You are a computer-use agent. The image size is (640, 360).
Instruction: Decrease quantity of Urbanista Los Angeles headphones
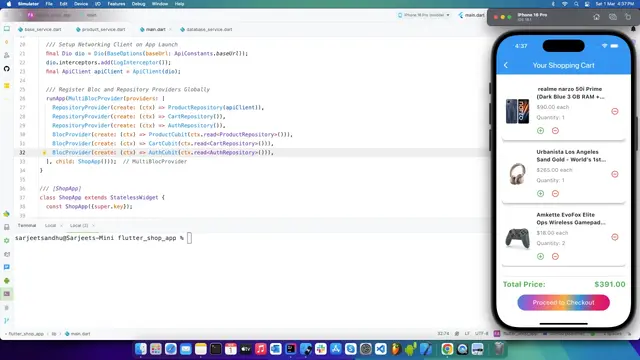(x=555, y=193)
